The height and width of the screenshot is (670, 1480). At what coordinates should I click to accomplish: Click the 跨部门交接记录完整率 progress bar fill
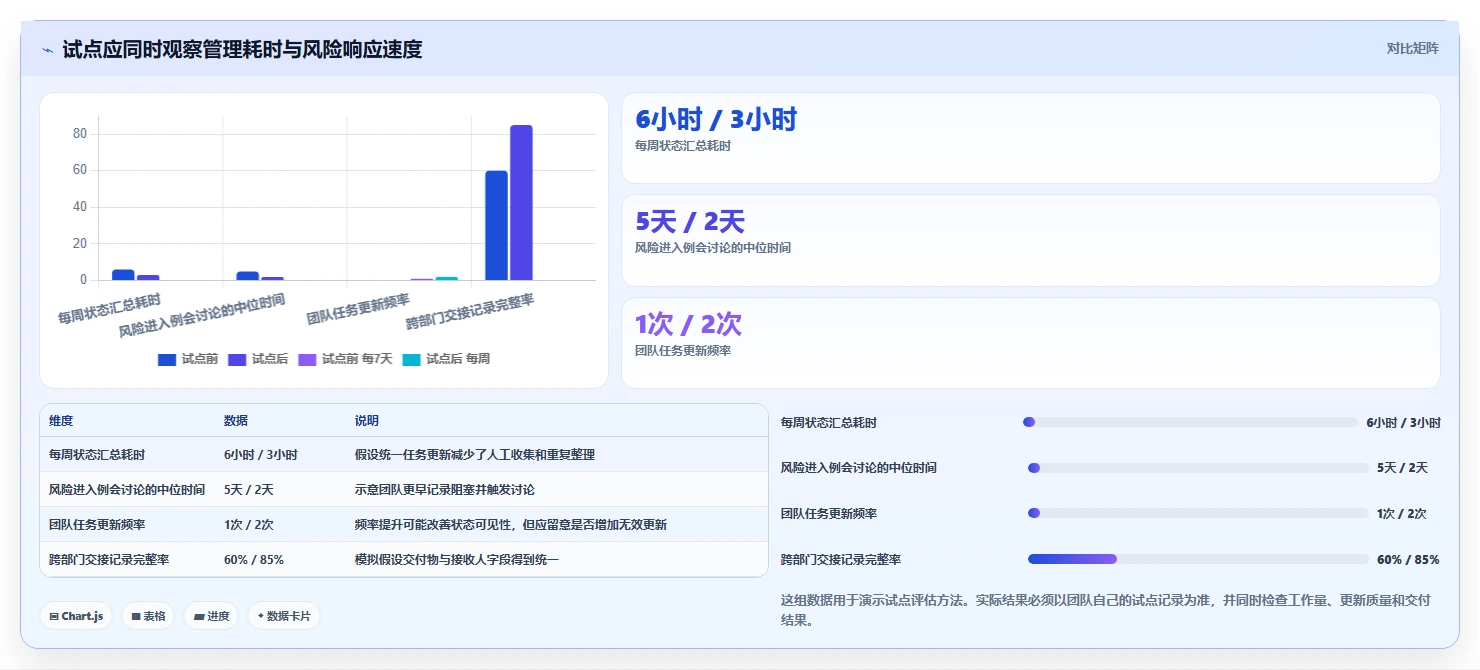click(x=1072, y=559)
